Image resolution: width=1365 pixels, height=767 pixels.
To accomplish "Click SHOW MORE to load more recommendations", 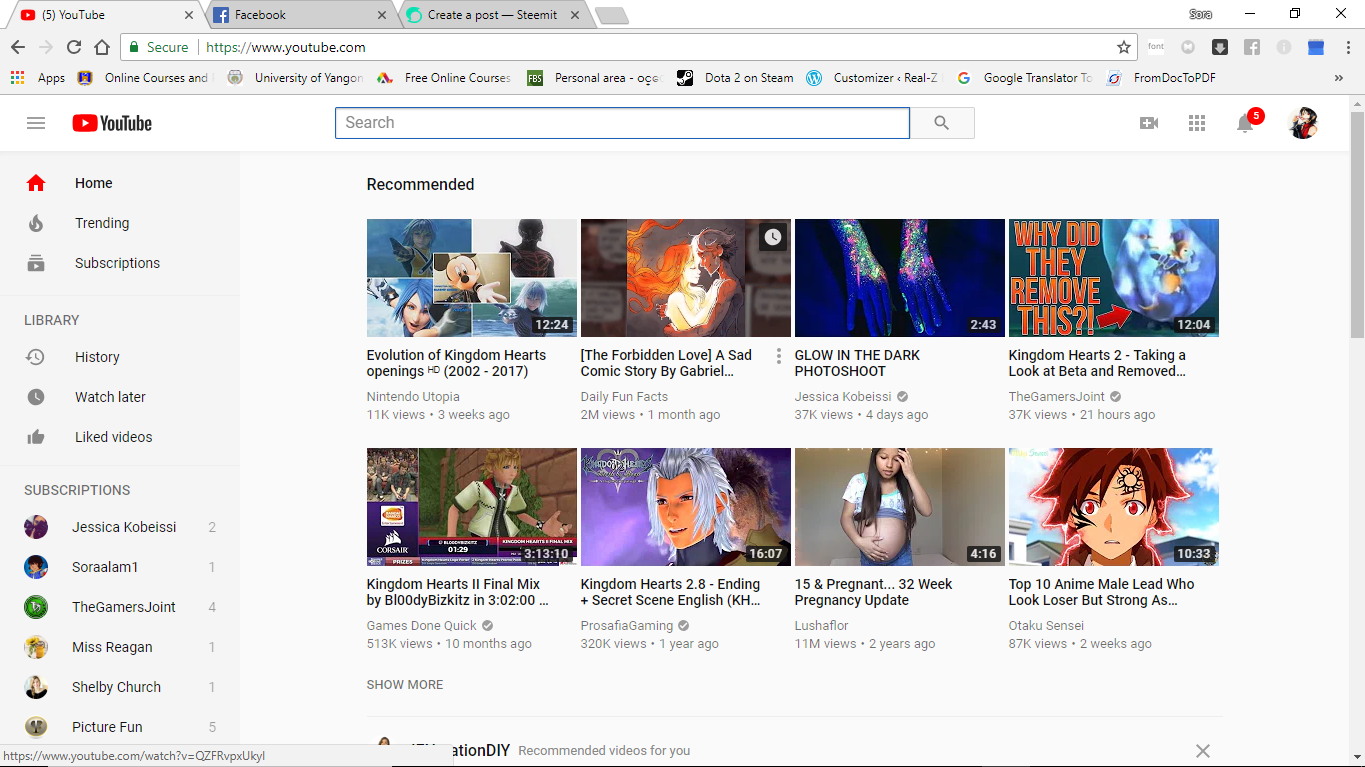I will pos(404,684).
